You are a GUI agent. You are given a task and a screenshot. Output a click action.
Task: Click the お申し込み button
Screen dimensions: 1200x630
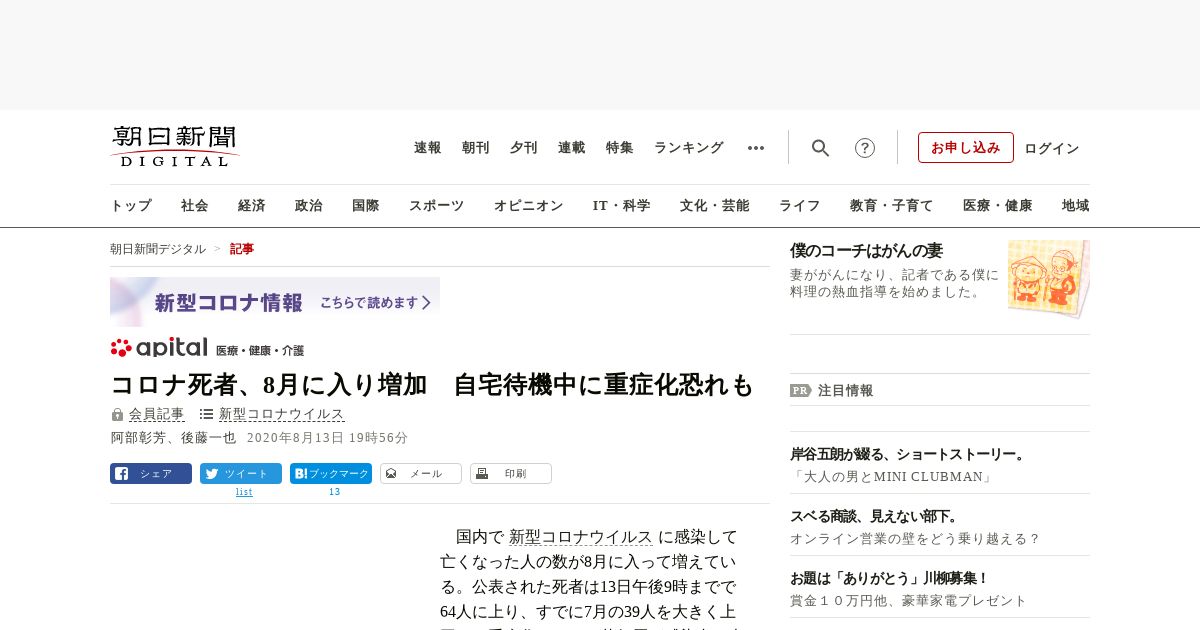(x=966, y=147)
